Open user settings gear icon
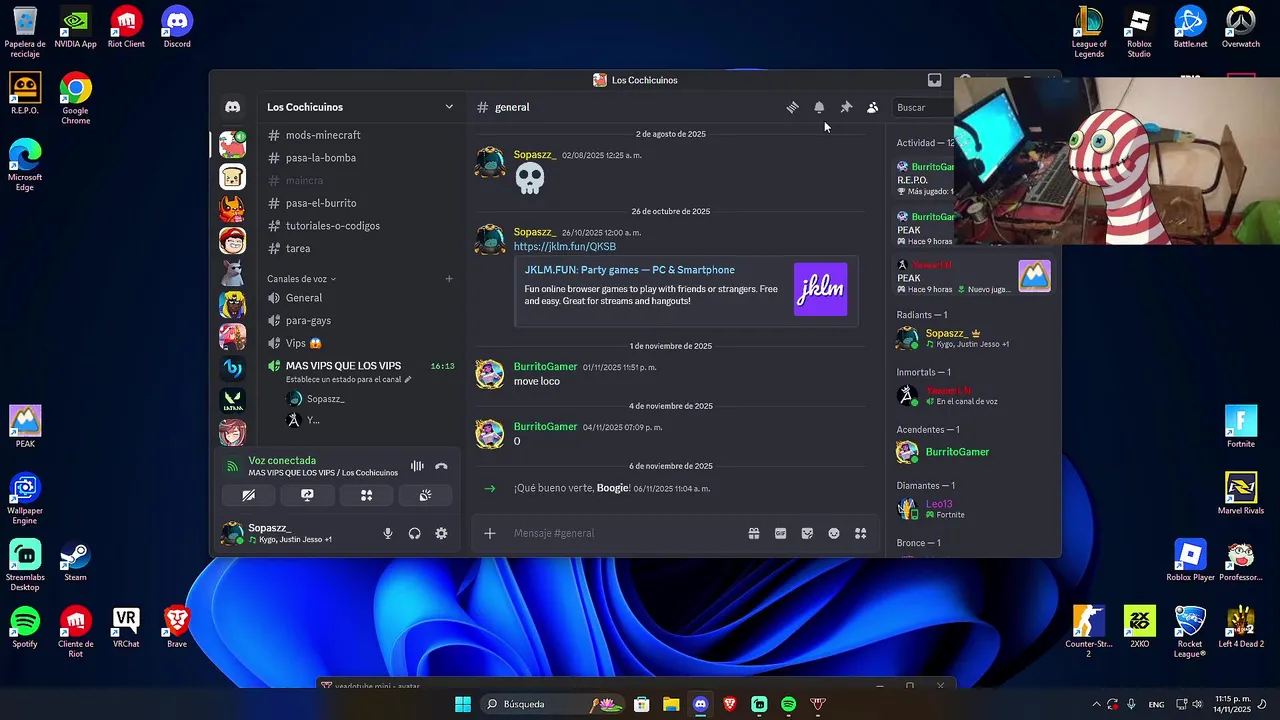Screen dimensions: 1280x720 [441, 533]
